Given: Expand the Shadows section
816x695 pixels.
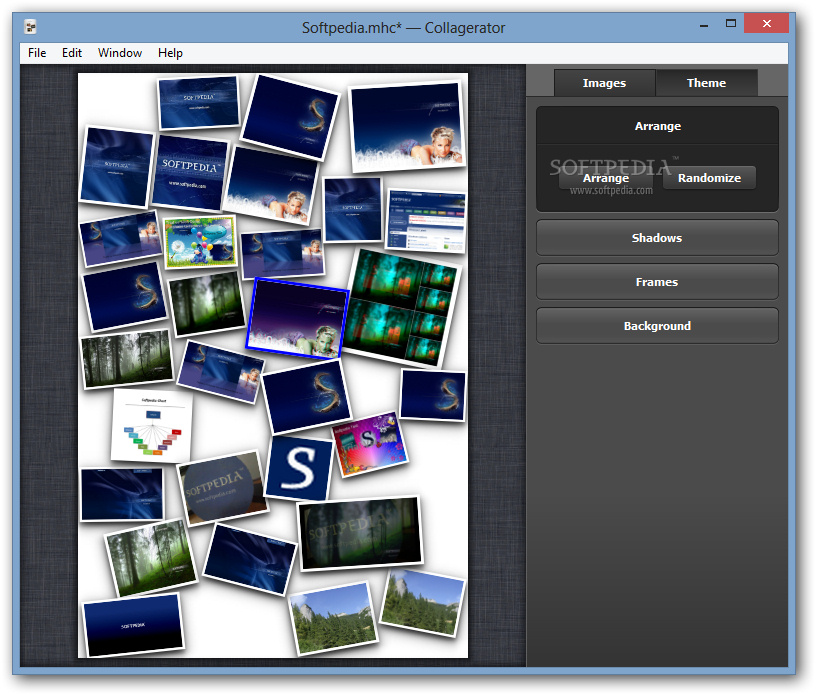Looking at the screenshot, I should pyautogui.click(x=657, y=238).
